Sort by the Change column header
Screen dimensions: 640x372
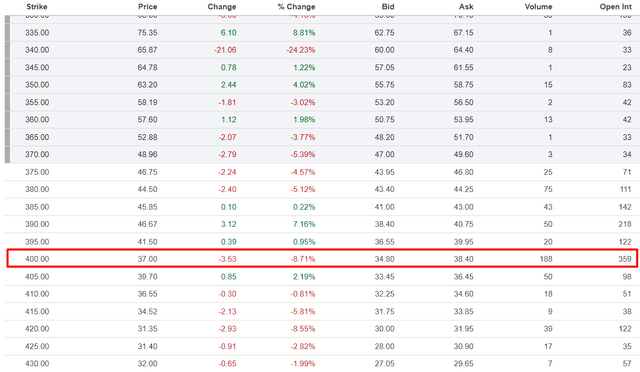coord(222,7)
